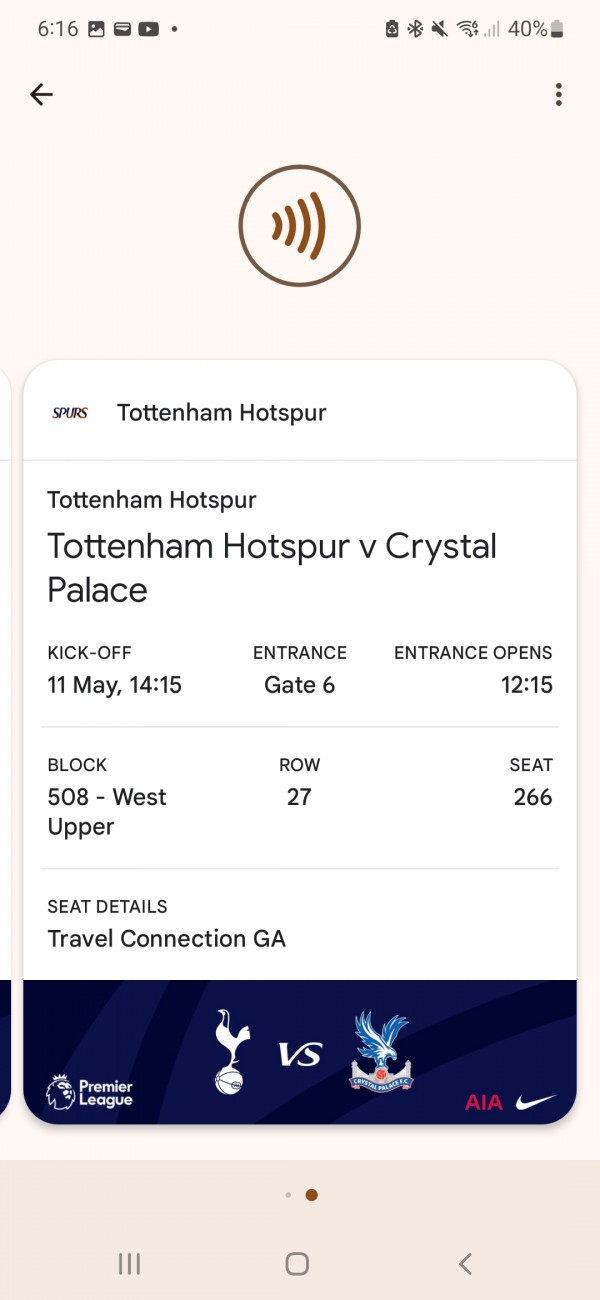Switch to the first page indicator dot
Viewport: 600px width, 1300px height.
[288, 1194]
